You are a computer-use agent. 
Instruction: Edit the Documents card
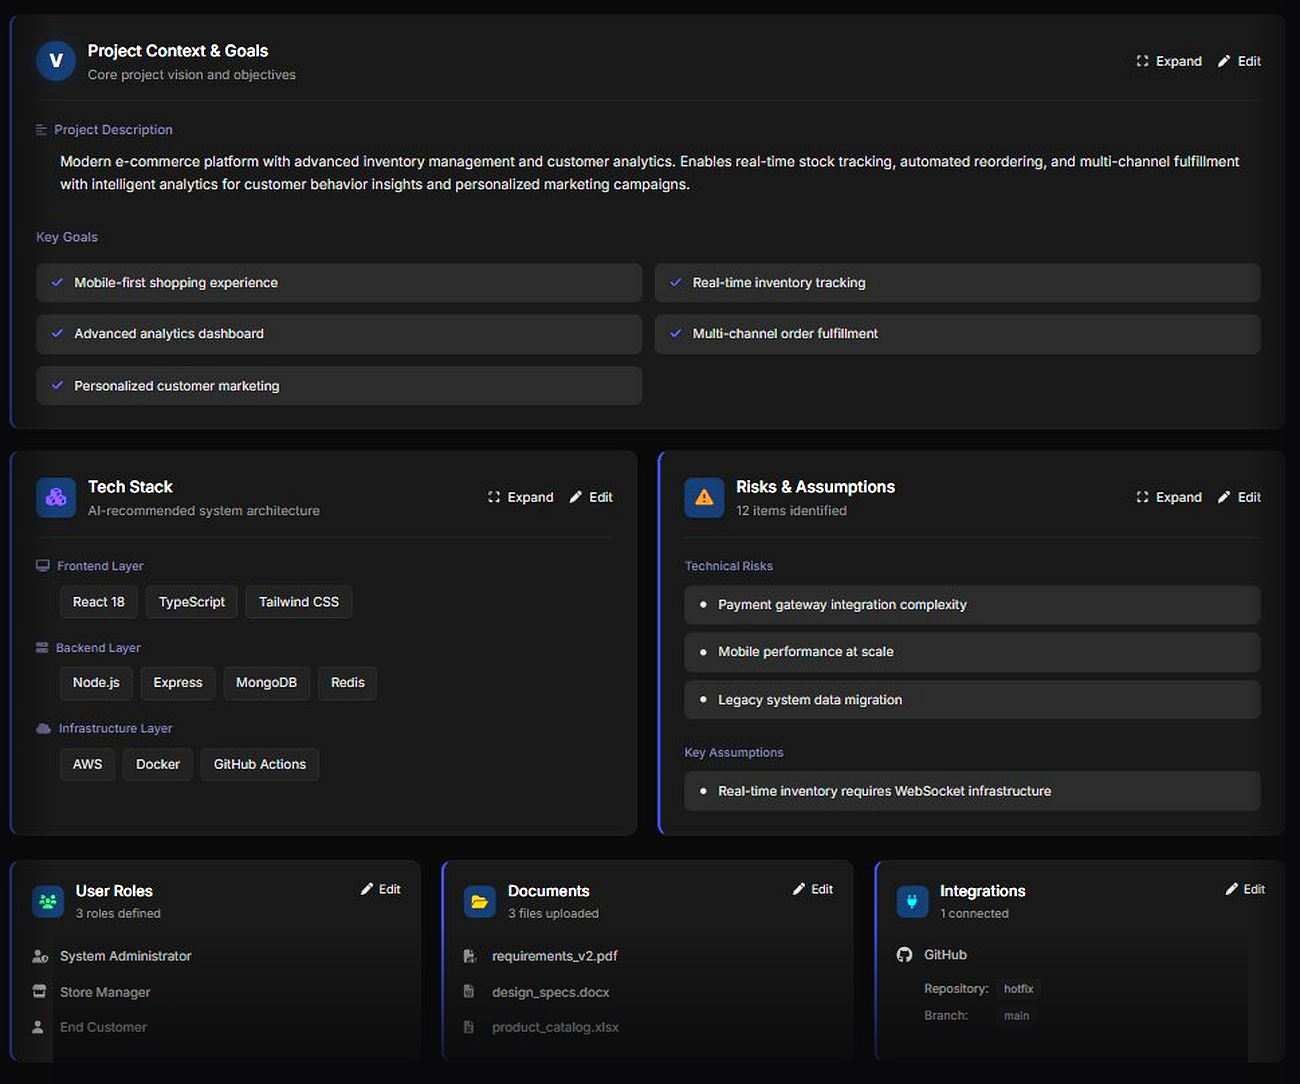coord(813,889)
